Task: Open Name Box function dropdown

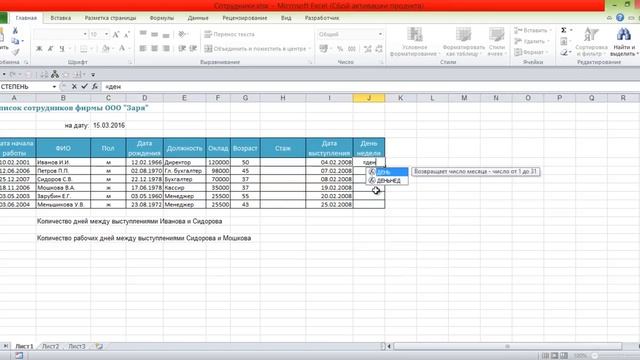Action: click(54, 87)
